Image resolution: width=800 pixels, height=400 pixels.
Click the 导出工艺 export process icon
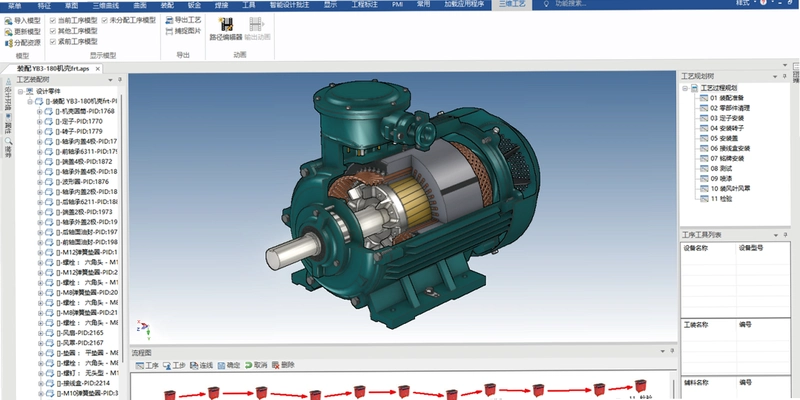pyautogui.click(x=169, y=20)
